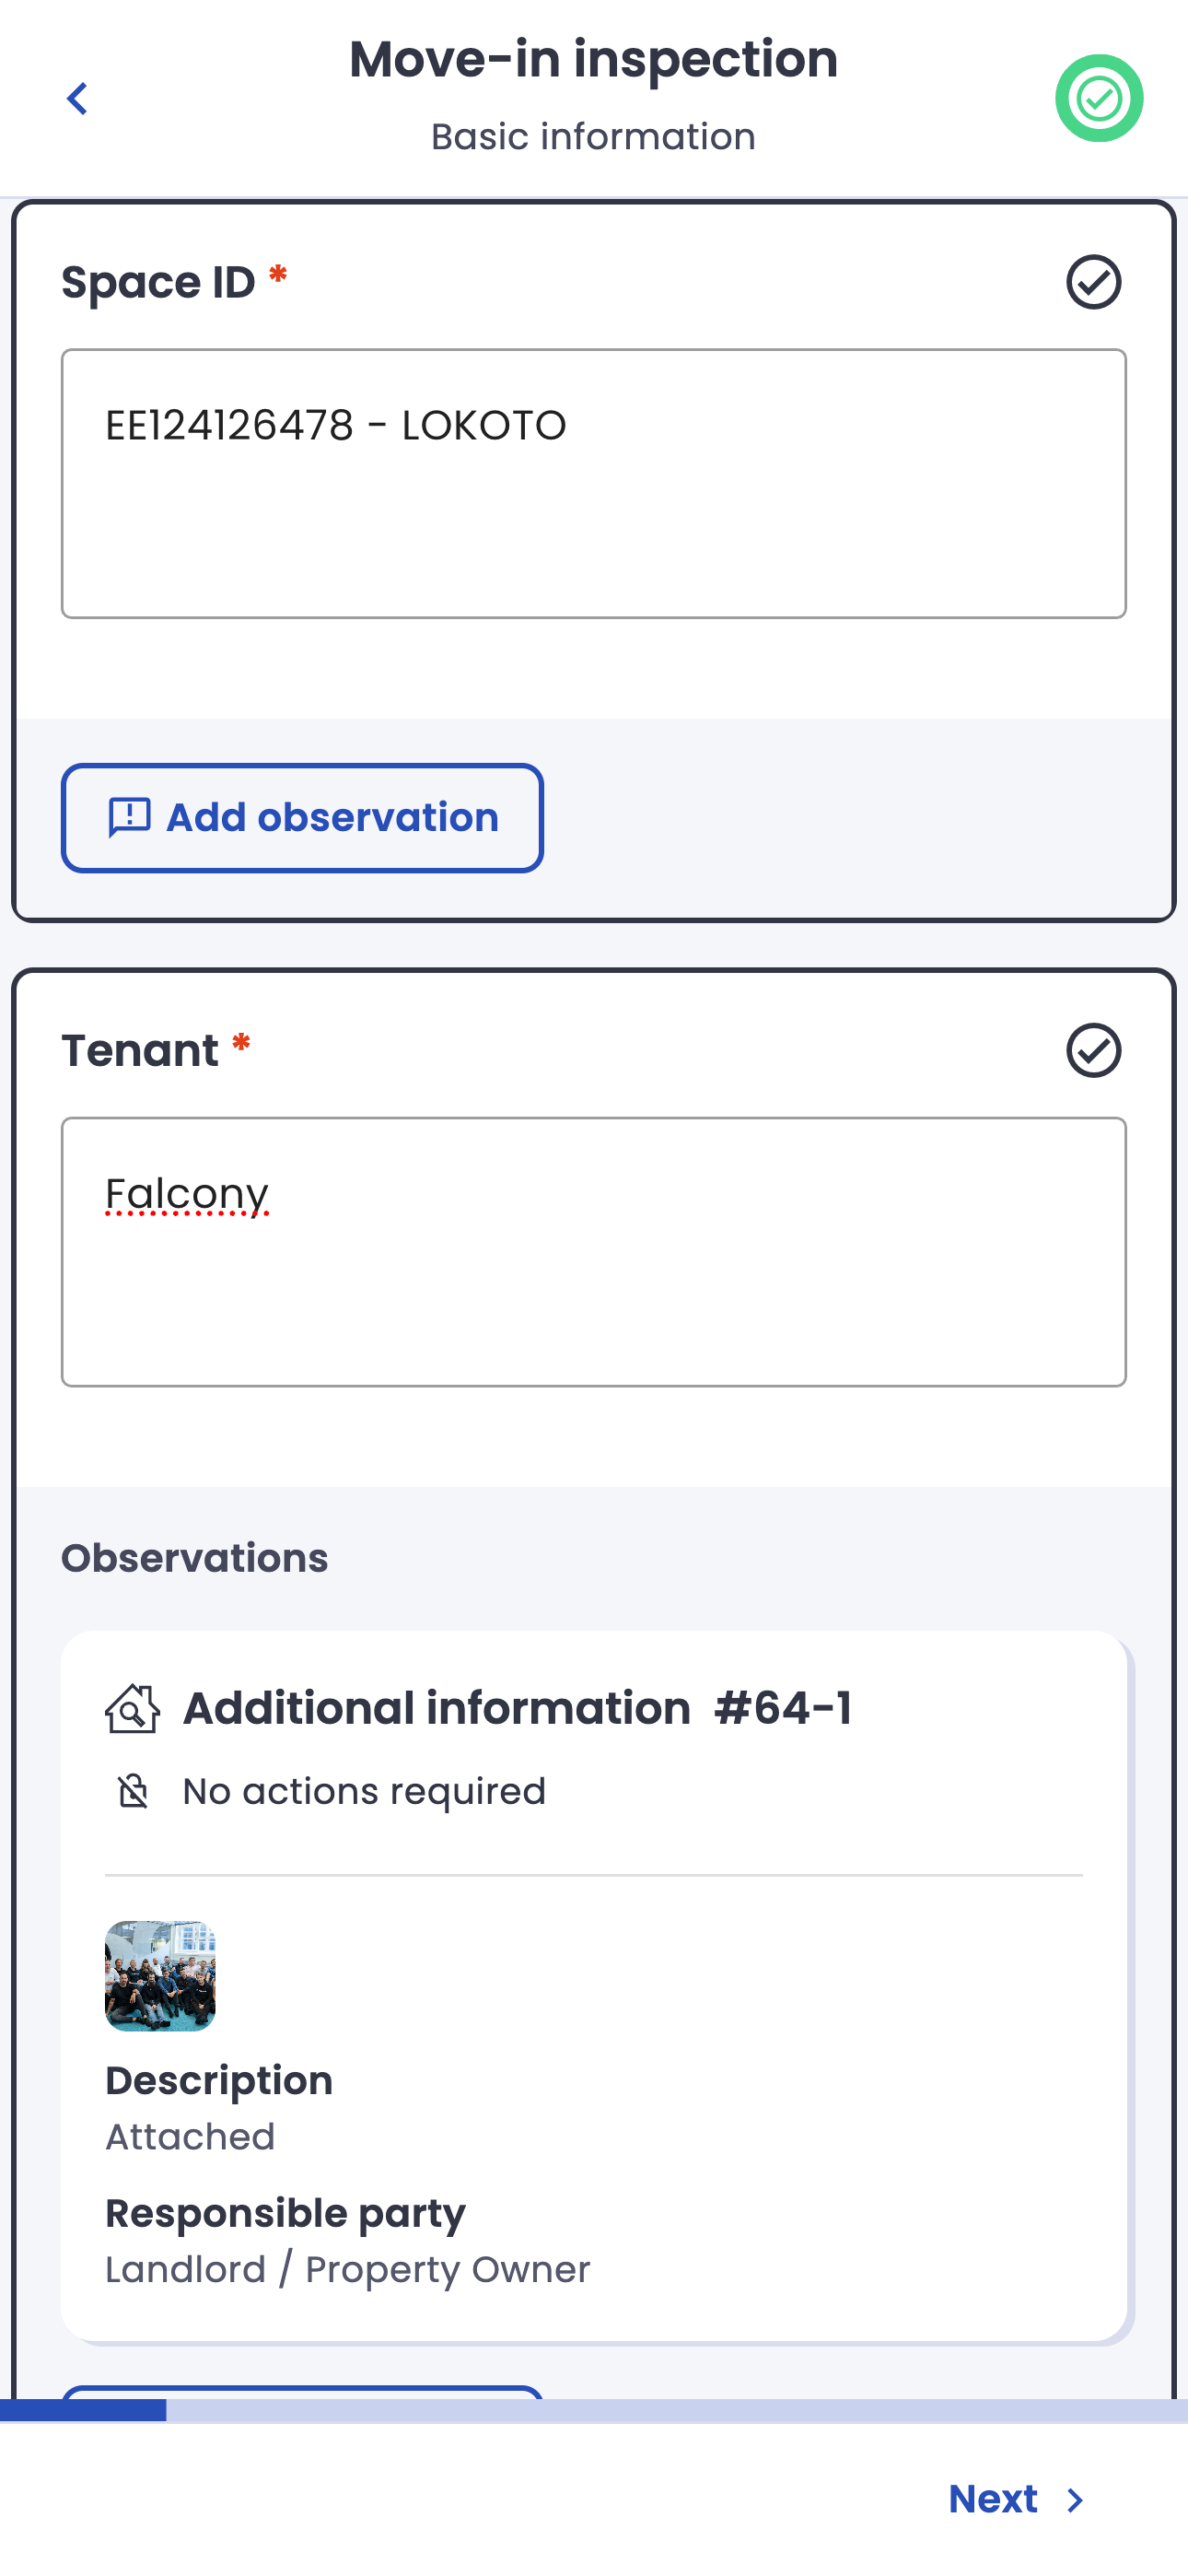Click into the Space ID text field
Image resolution: width=1188 pixels, height=2576 pixels.
click(593, 483)
